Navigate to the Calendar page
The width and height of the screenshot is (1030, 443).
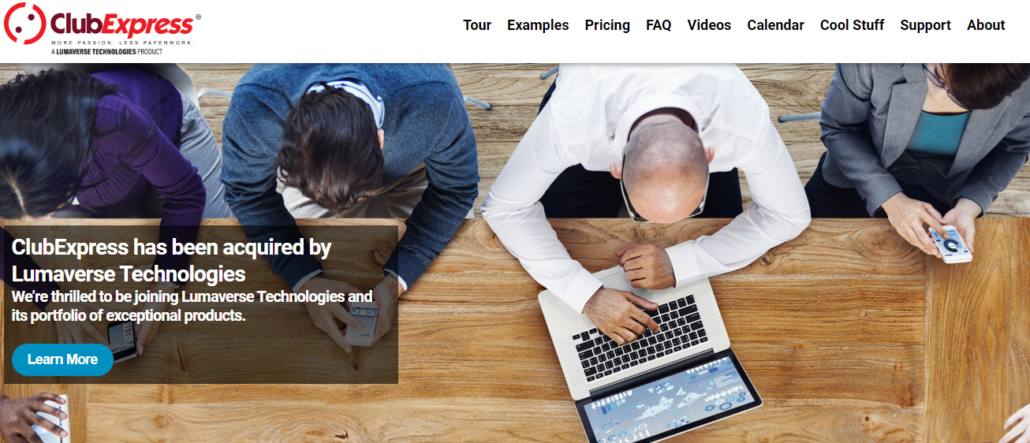point(776,25)
